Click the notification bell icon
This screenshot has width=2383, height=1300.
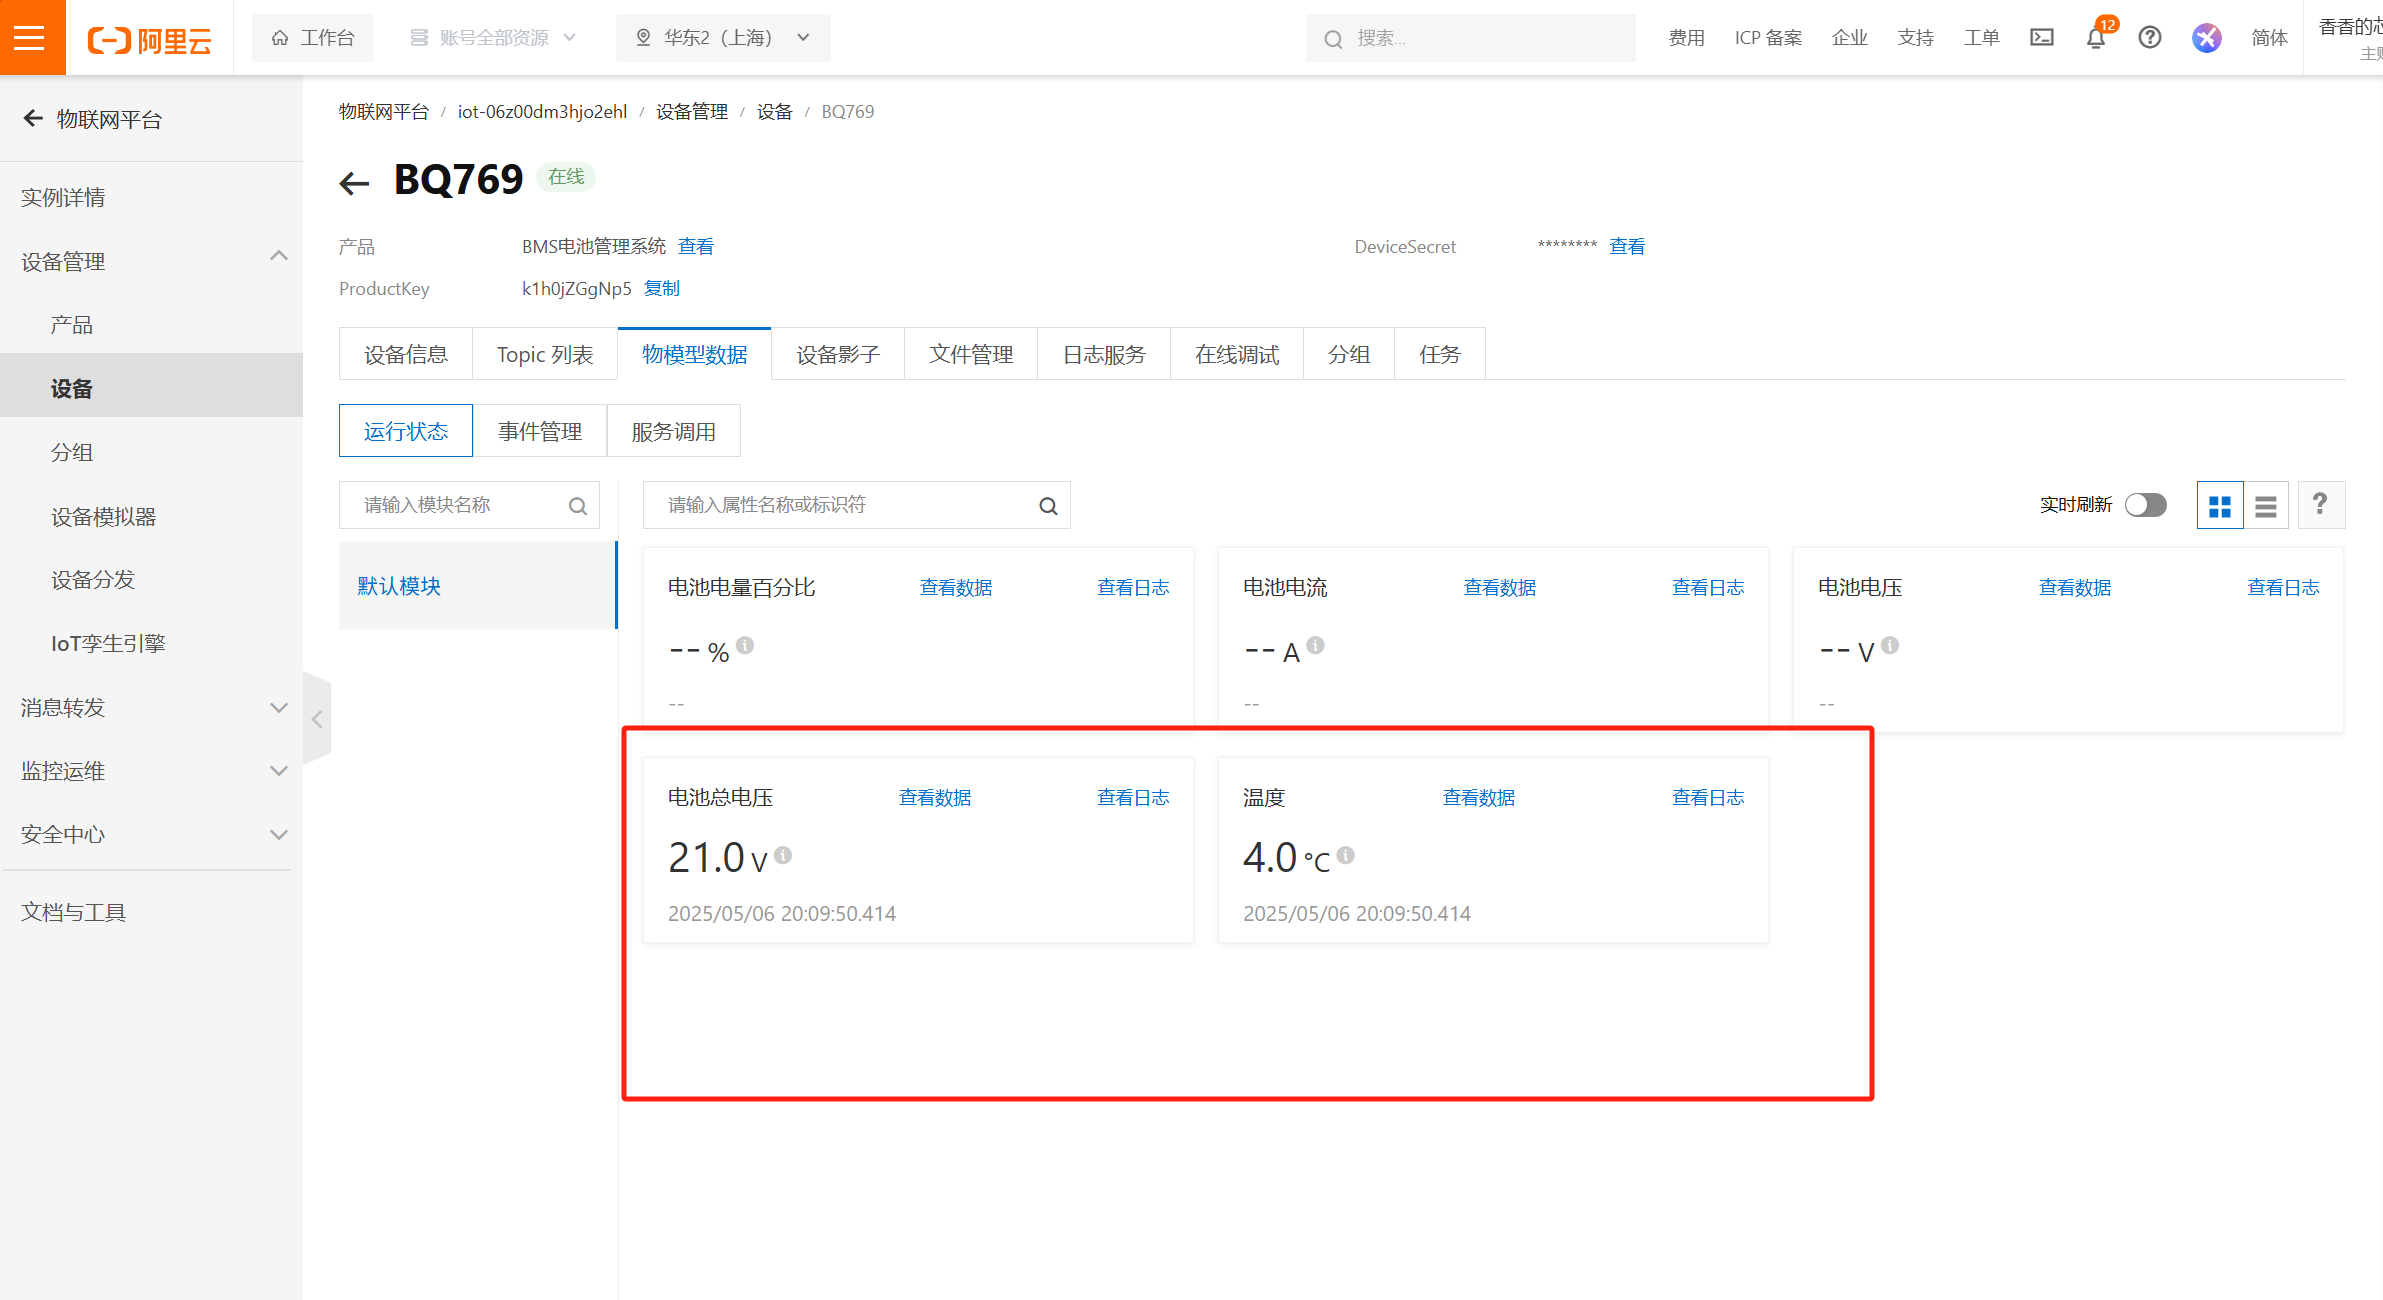point(2096,38)
